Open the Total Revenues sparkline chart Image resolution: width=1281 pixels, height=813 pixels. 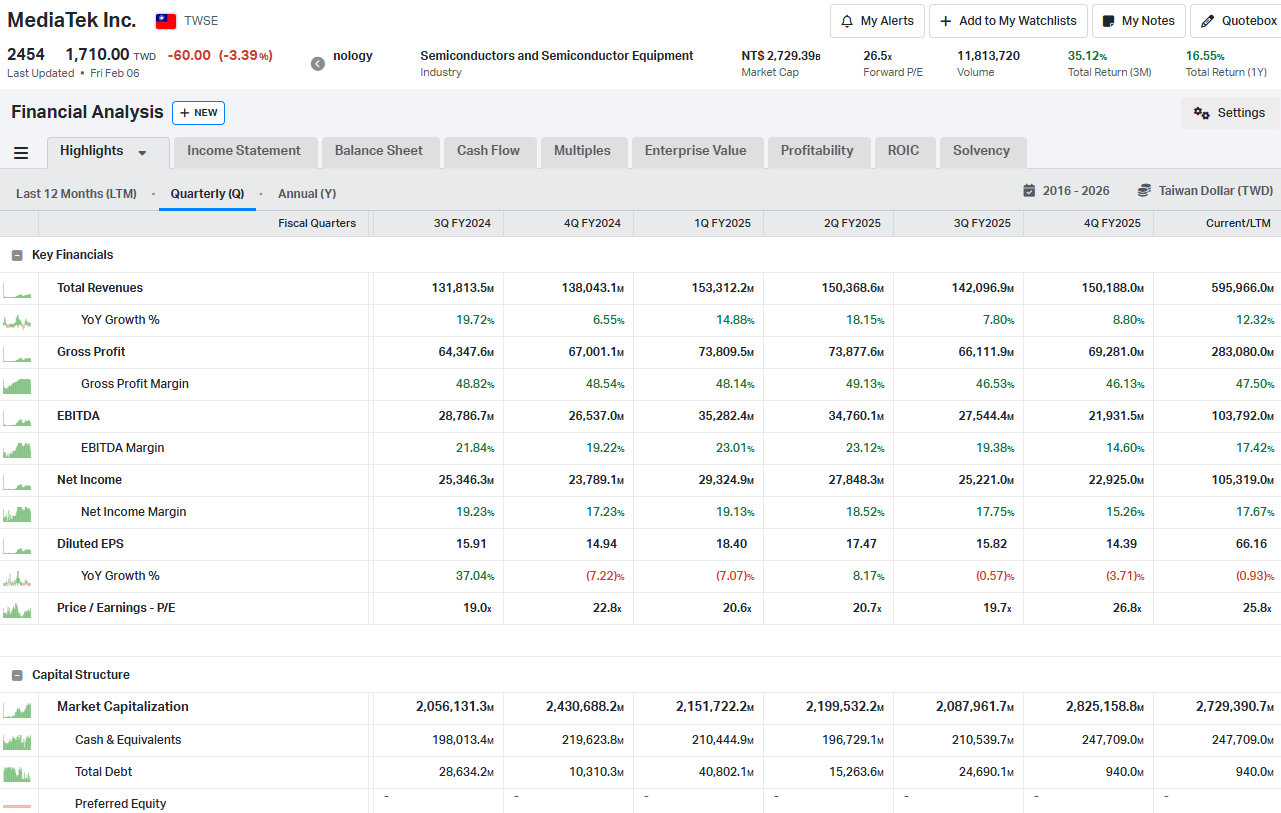tap(18, 289)
